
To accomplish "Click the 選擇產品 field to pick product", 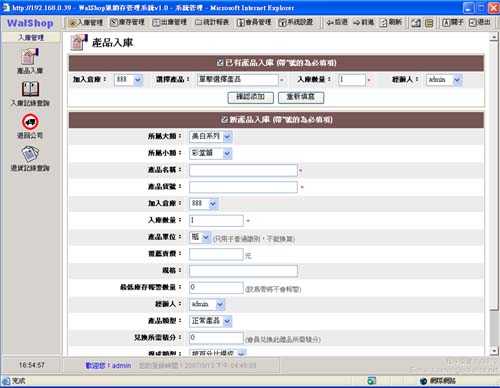I will (237, 80).
